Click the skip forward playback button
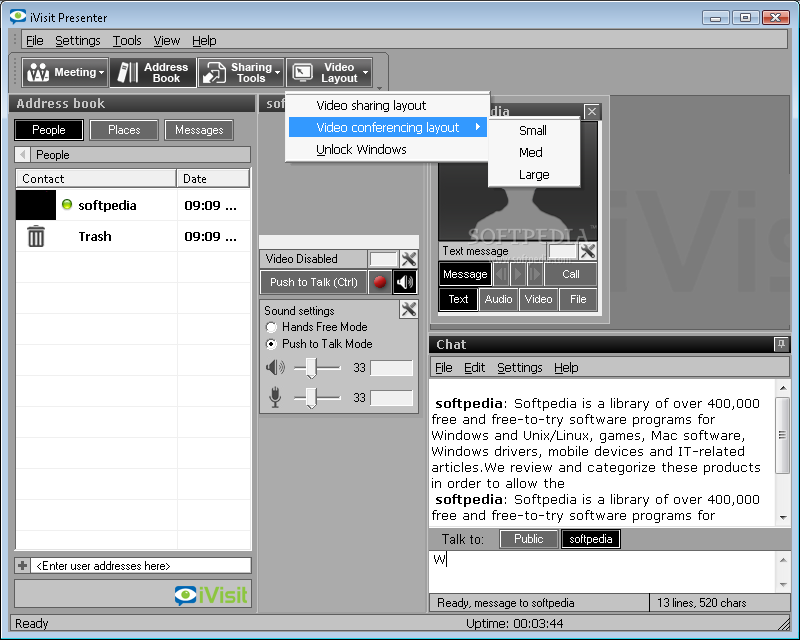800x640 pixels. coord(535,274)
